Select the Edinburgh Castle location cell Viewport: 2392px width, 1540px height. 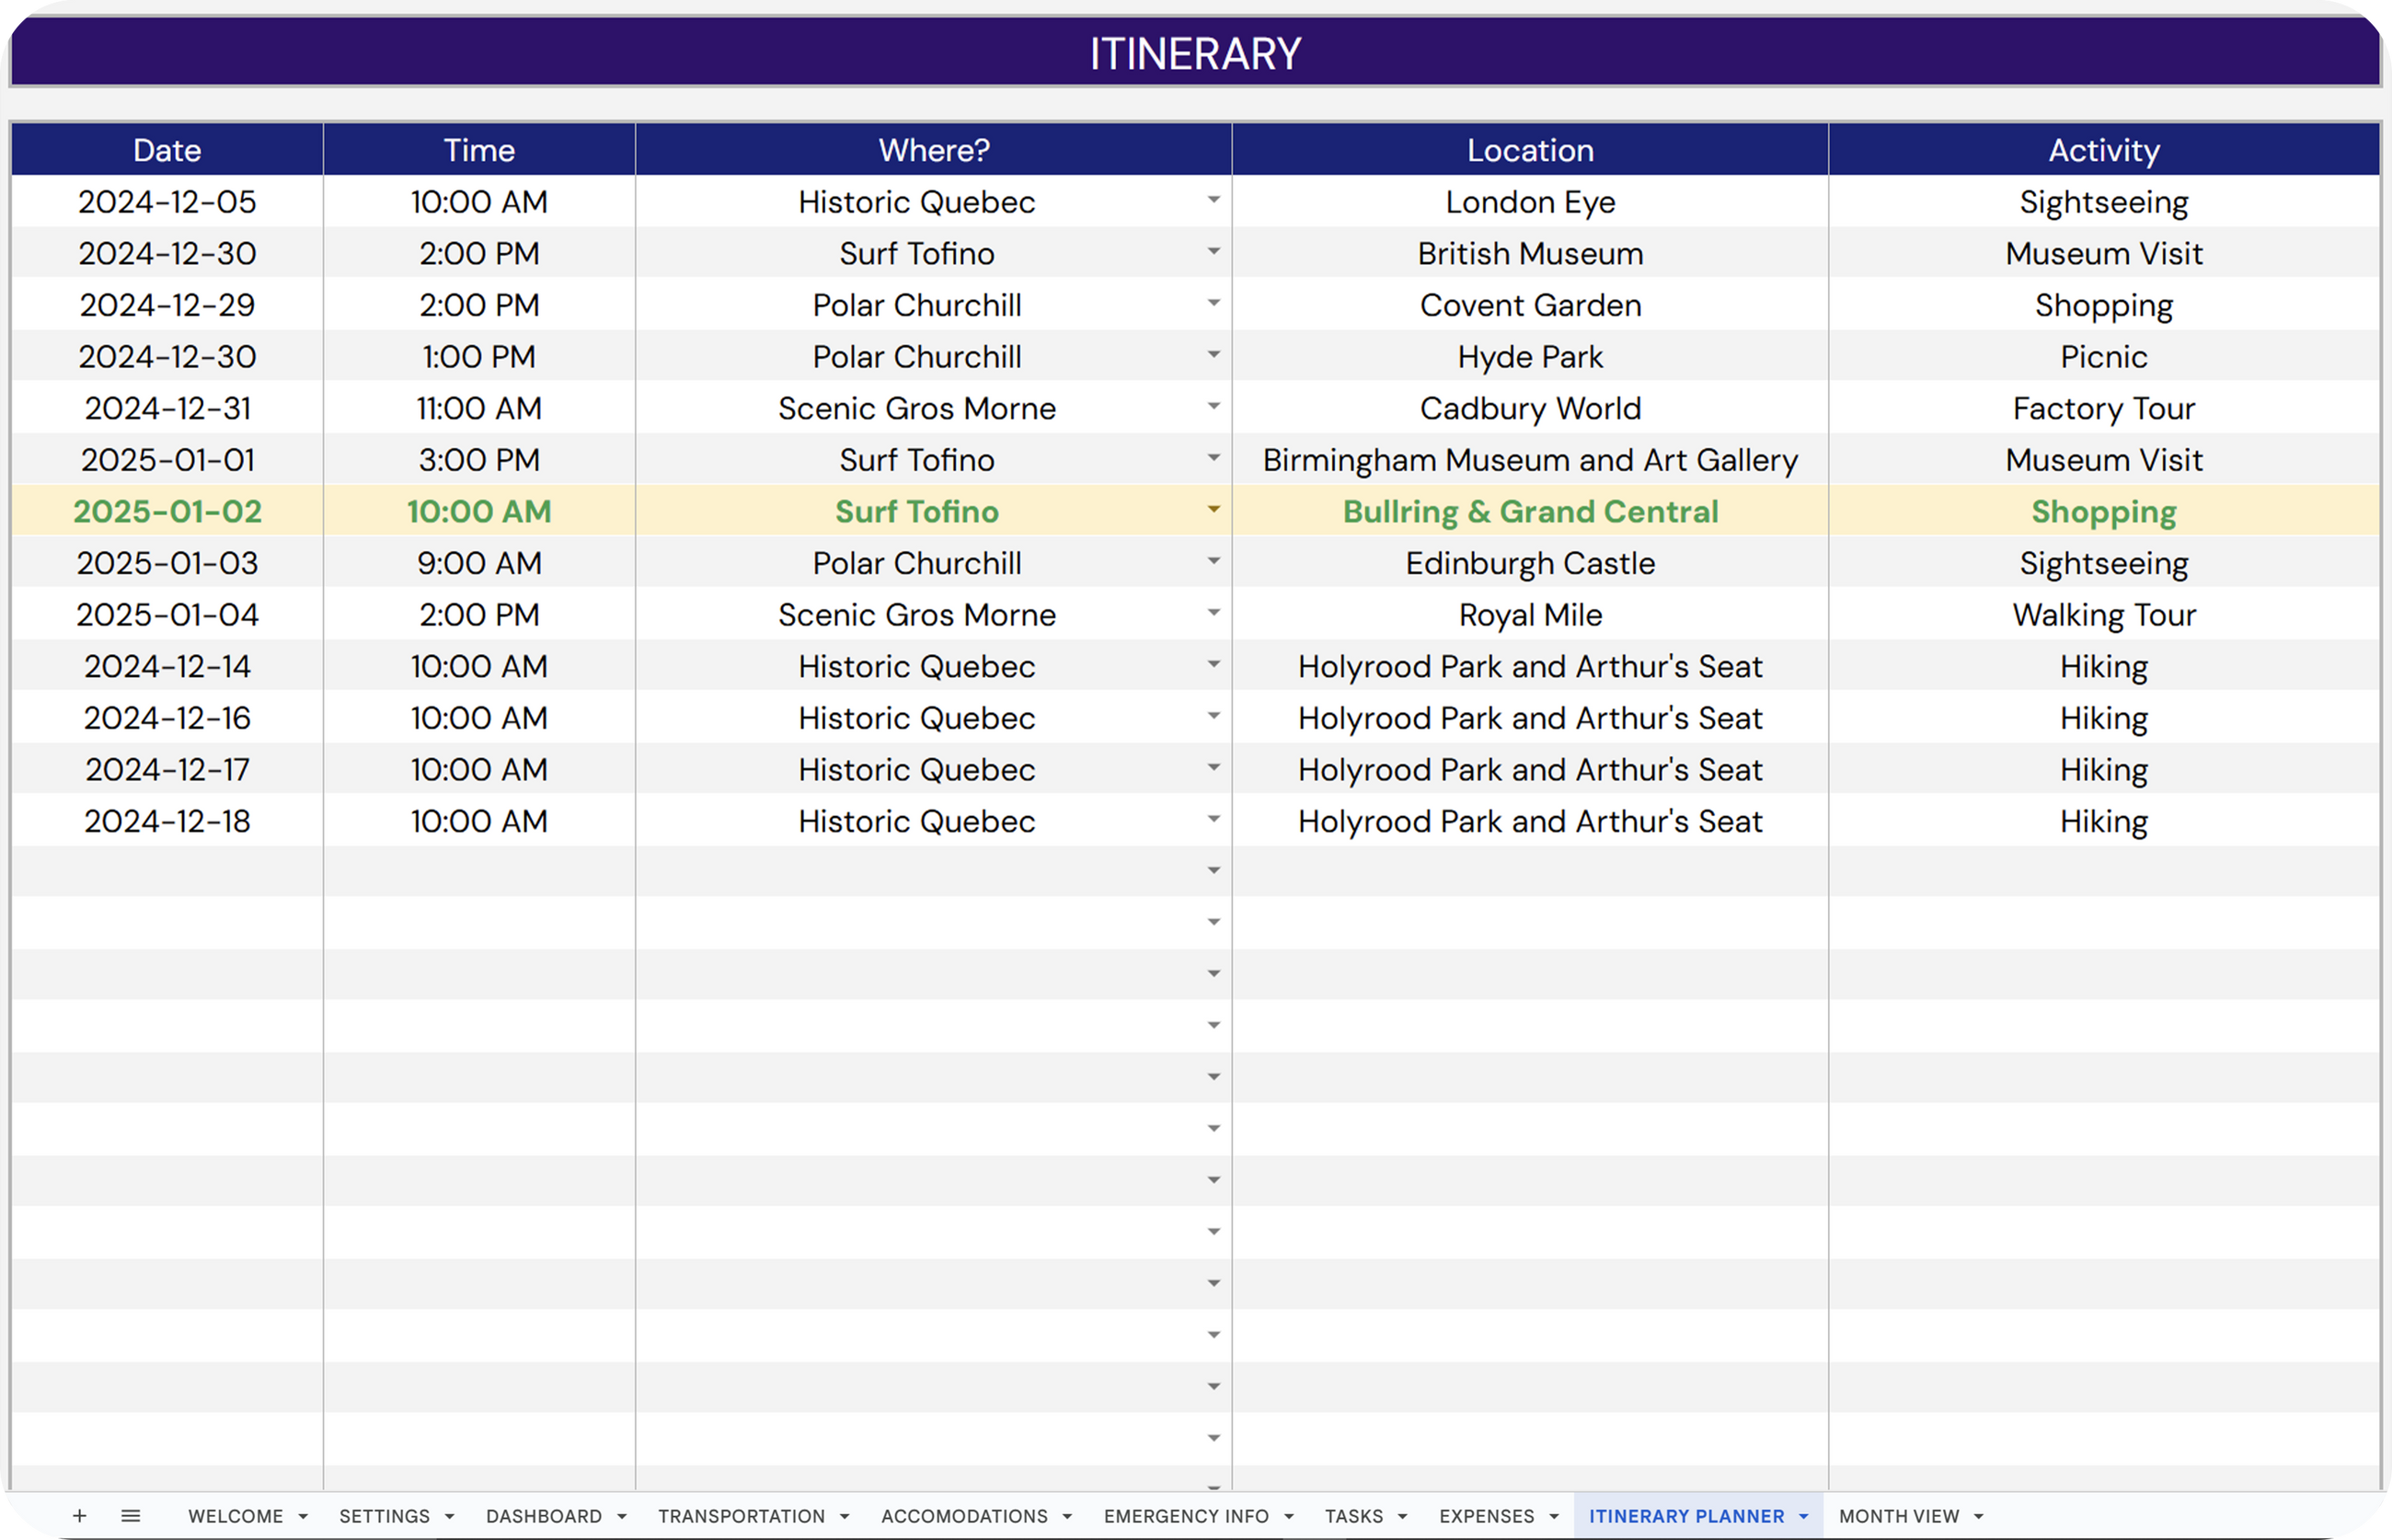1530,563
